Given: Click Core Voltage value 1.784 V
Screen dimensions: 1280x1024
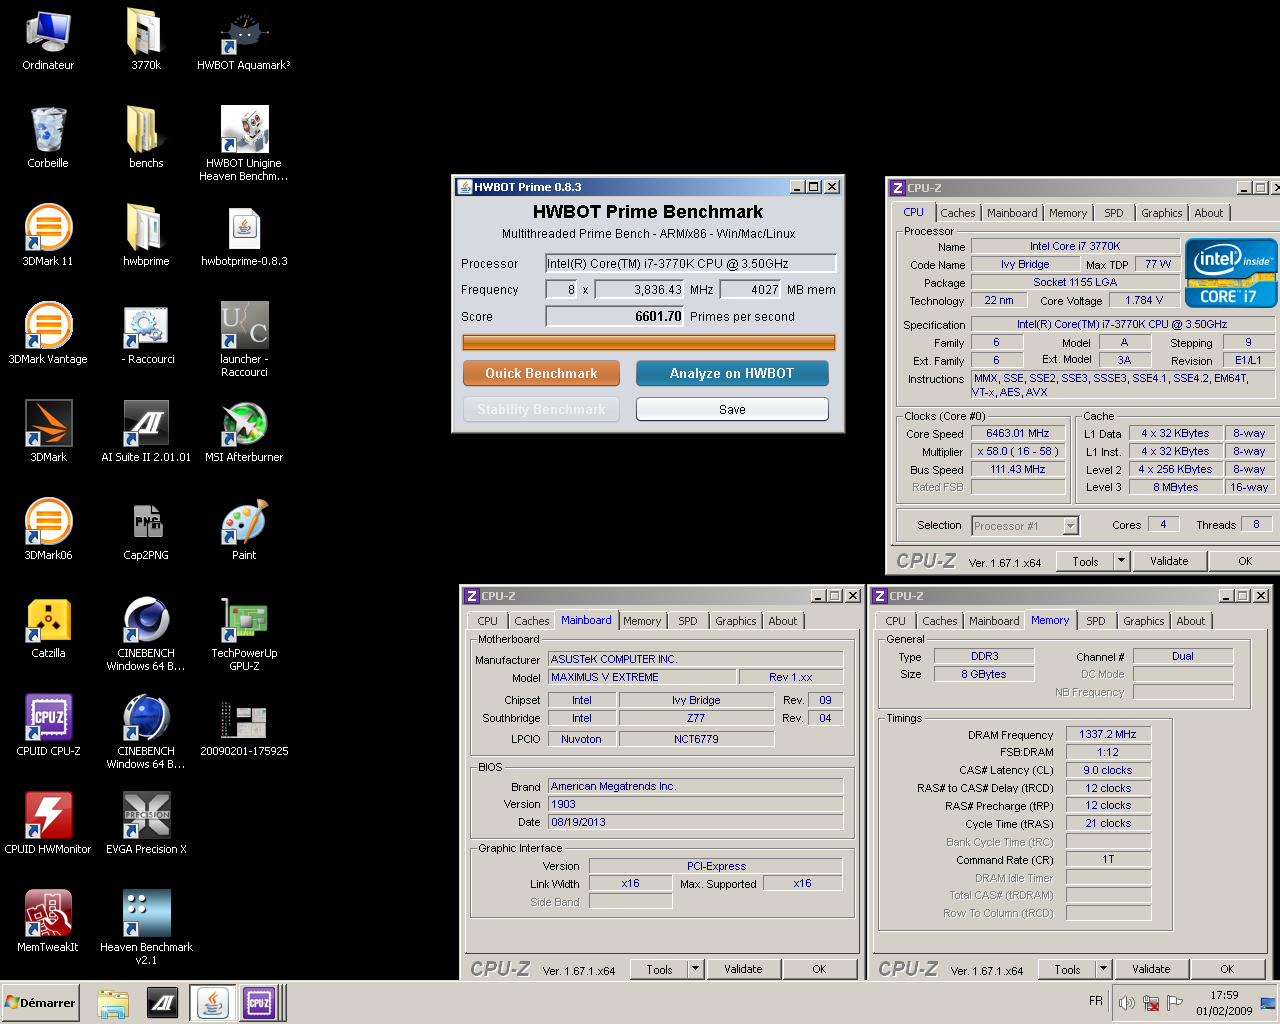Looking at the screenshot, I should (1144, 300).
